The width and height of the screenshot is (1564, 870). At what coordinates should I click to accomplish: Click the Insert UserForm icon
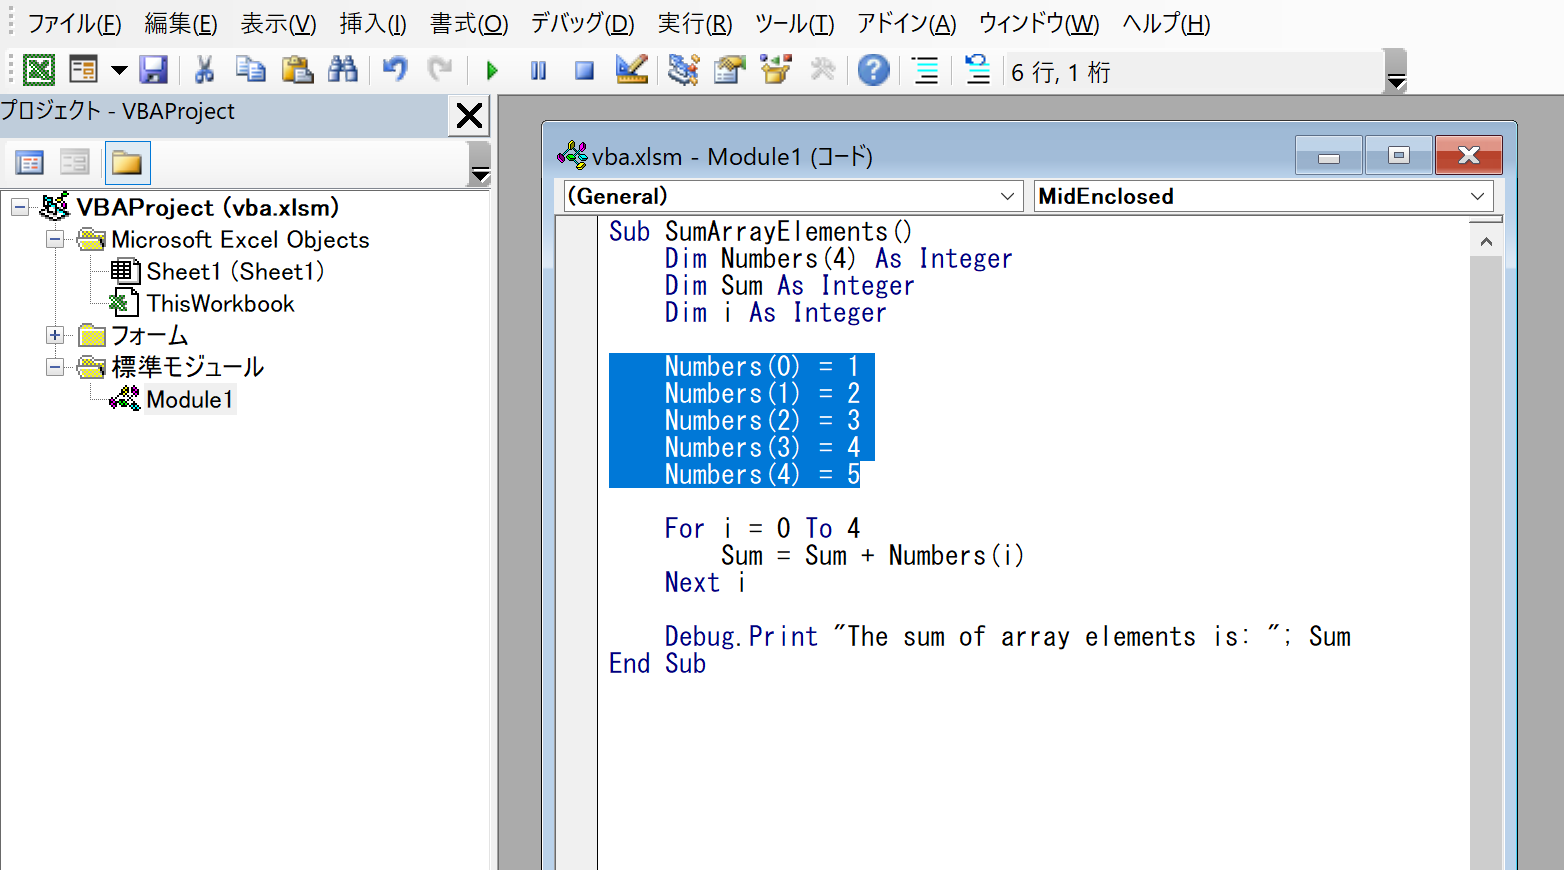pyautogui.click(x=83, y=70)
